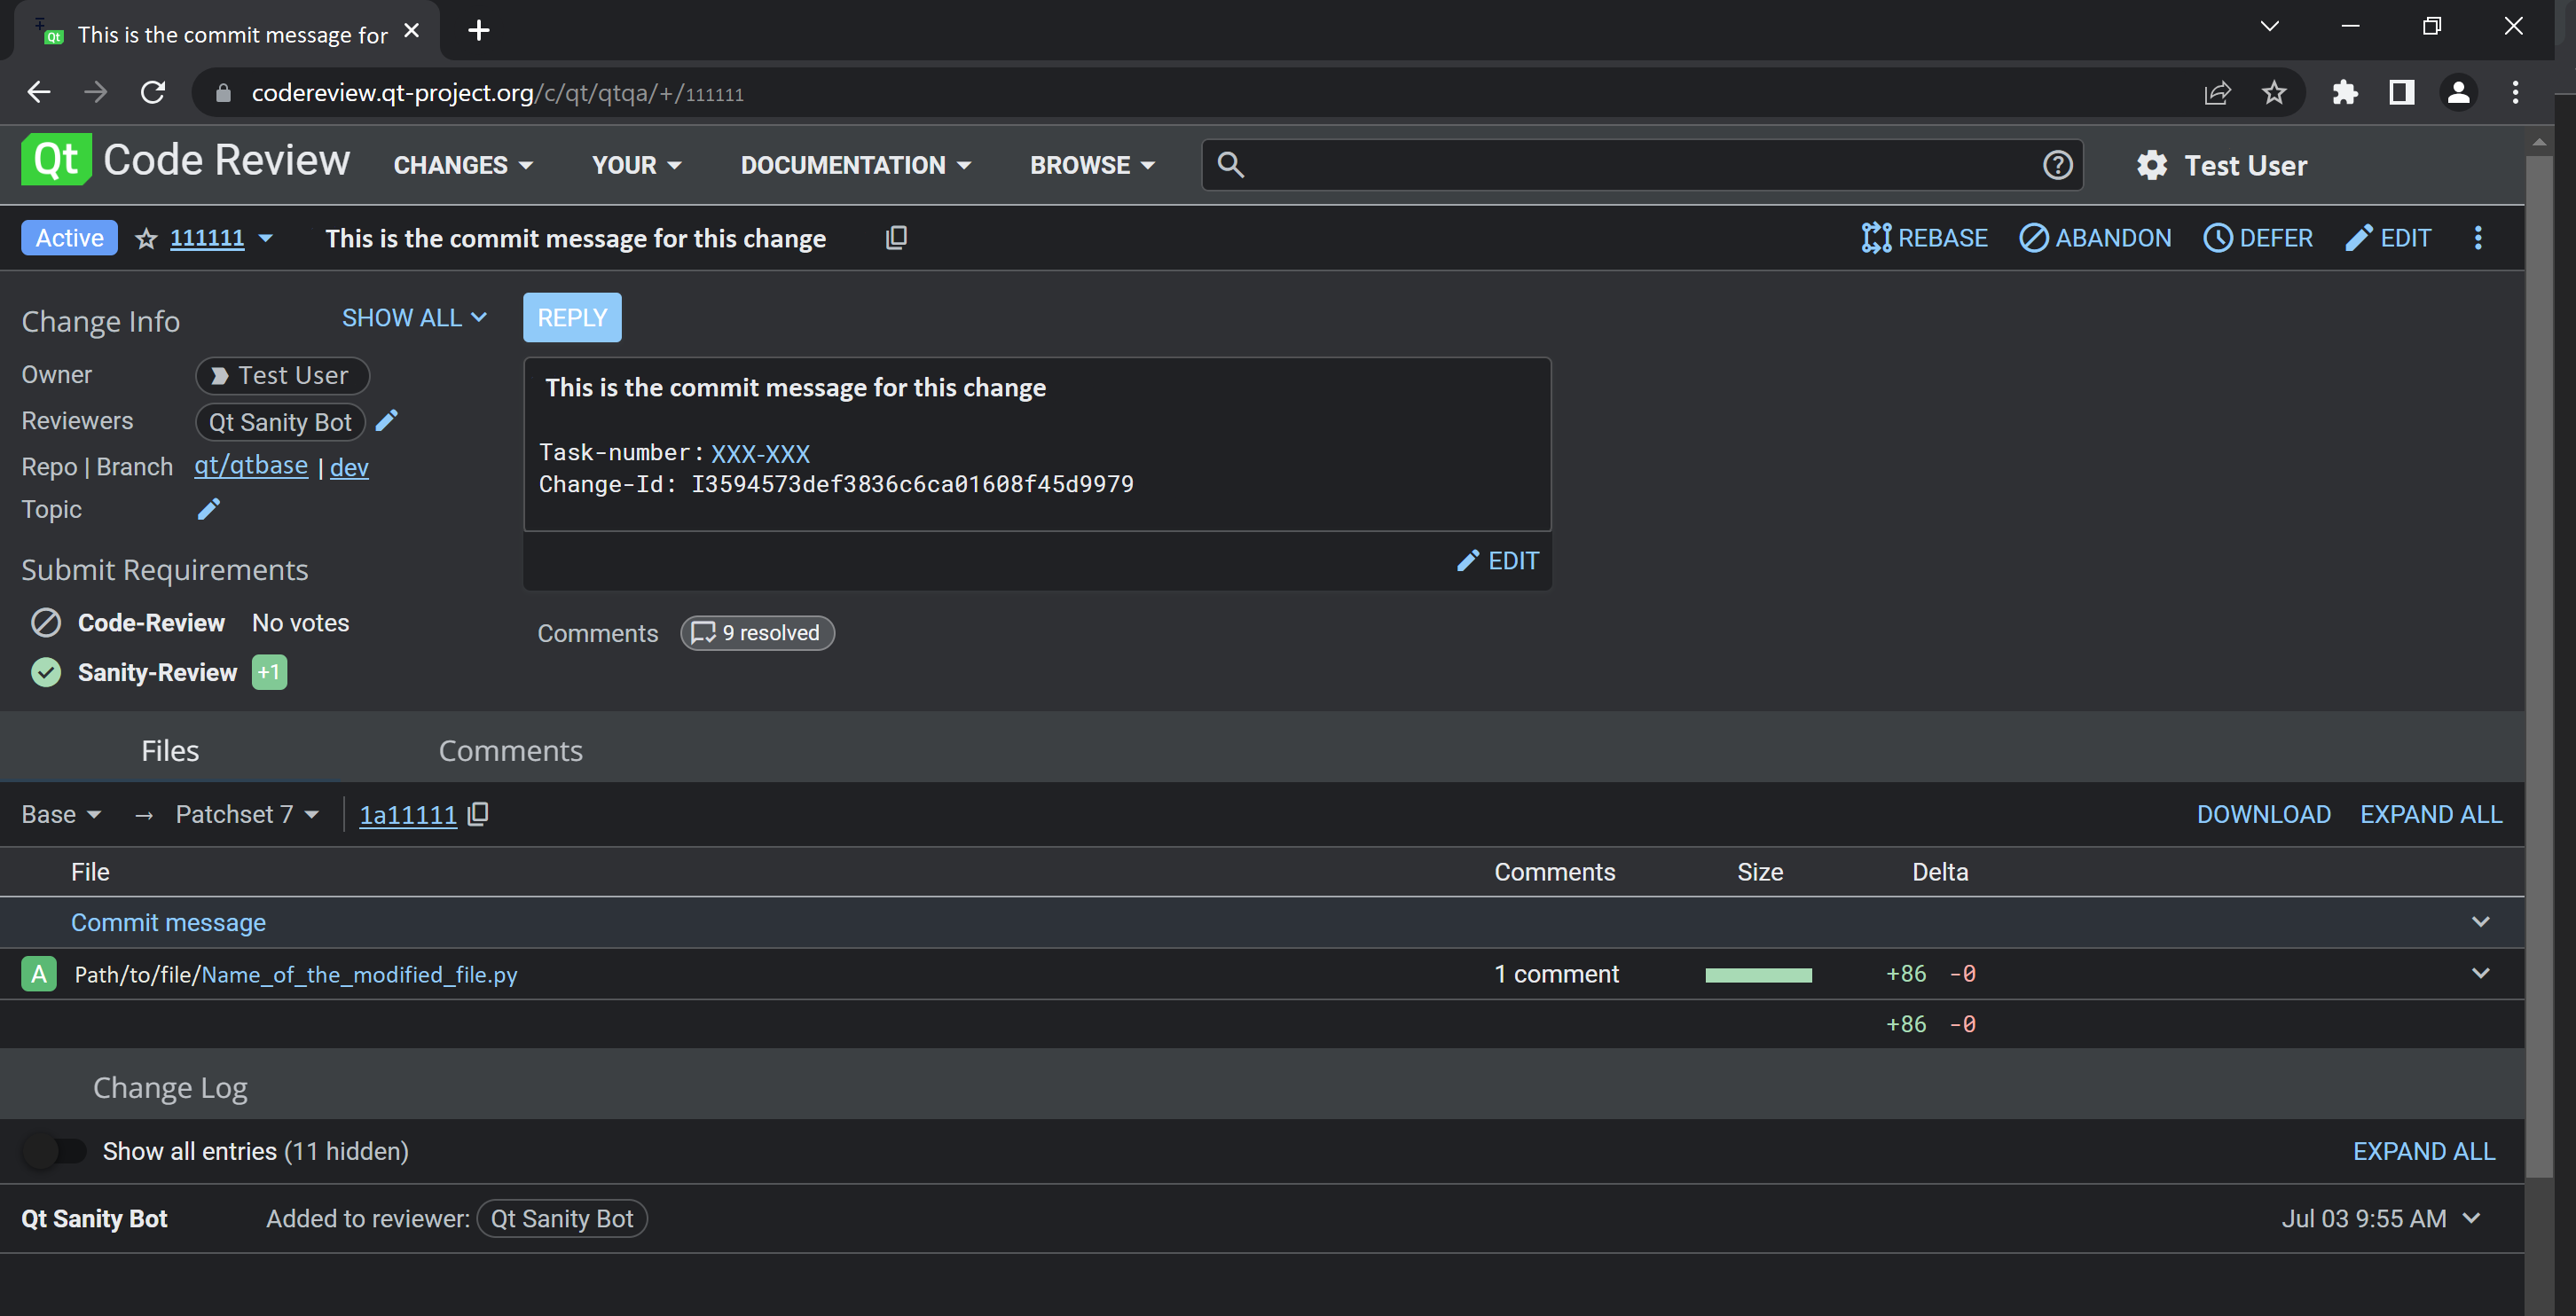Click the Qt Sanity Bot reviewer chip
The height and width of the screenshot is (1316, 2576).
point(280,422)
